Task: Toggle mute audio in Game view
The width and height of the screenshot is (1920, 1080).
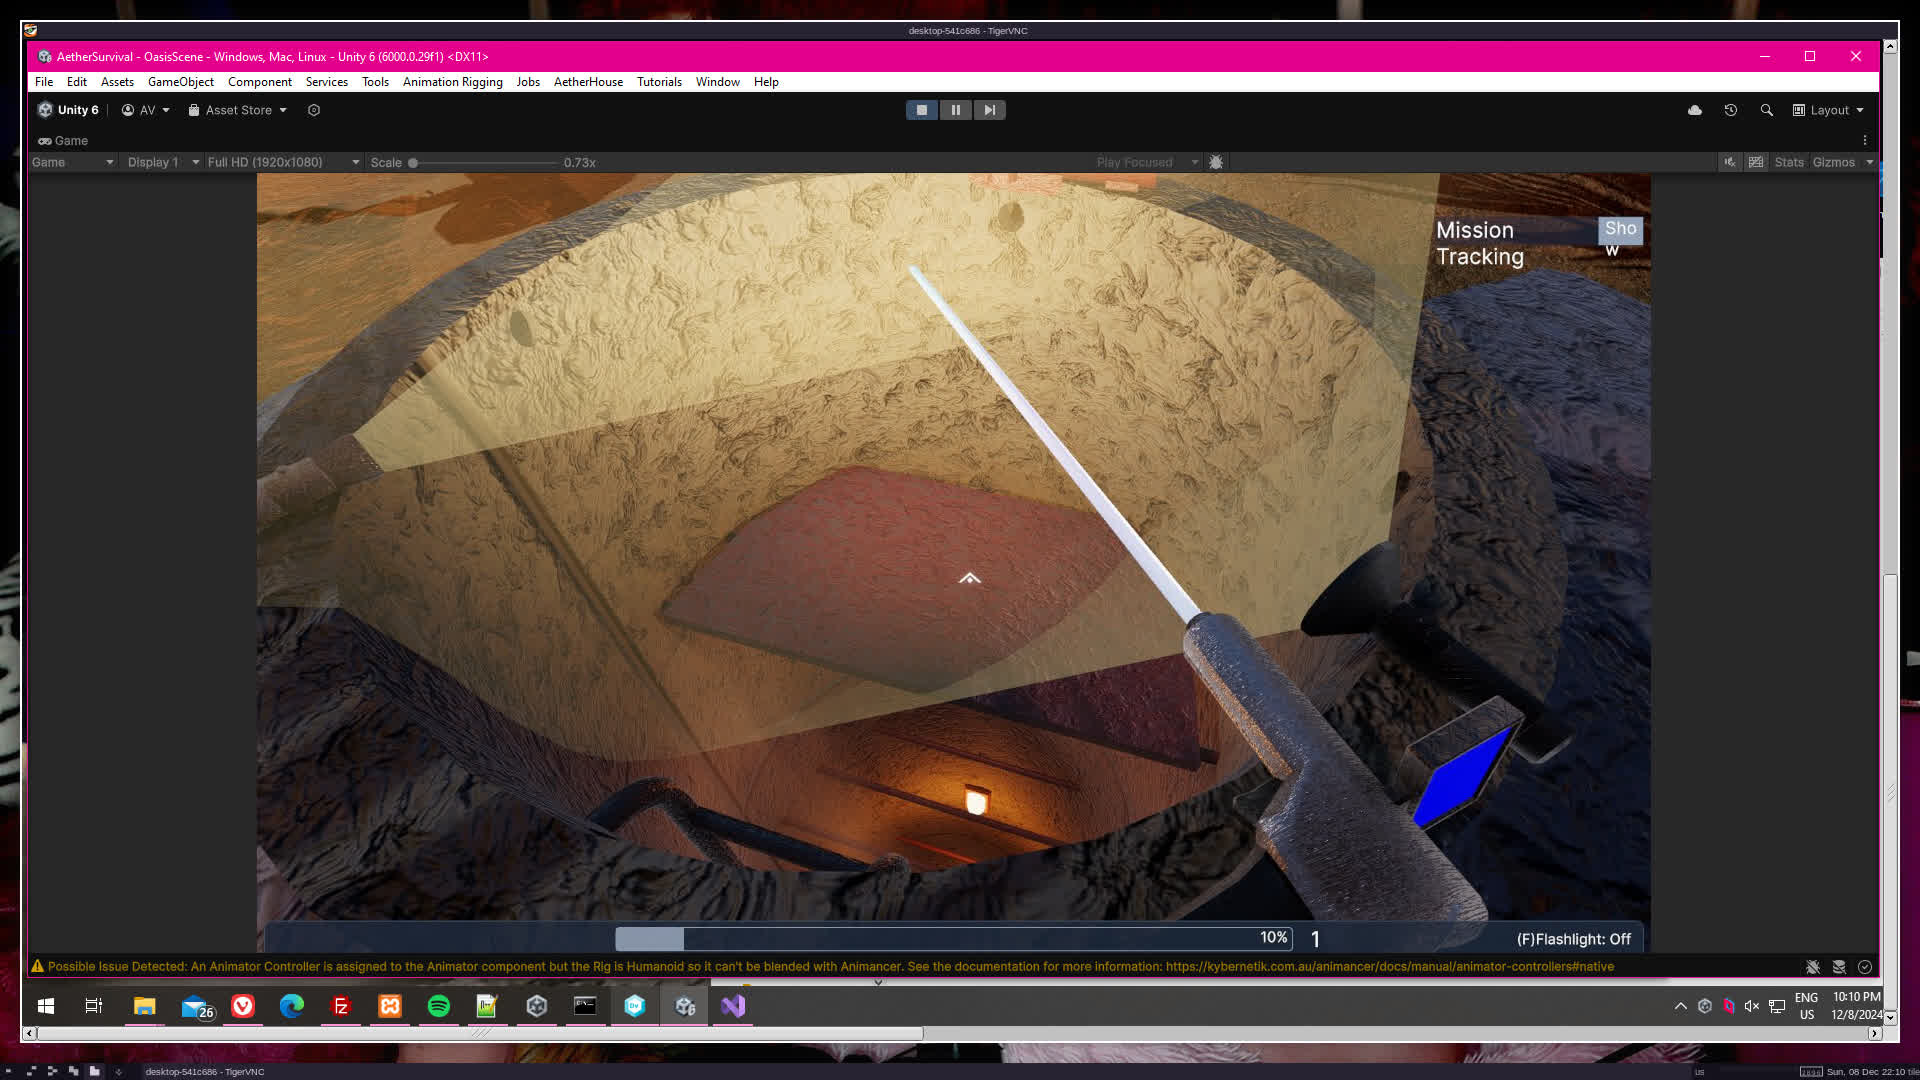Action: pyautogui.click(x=1729, y=162)
